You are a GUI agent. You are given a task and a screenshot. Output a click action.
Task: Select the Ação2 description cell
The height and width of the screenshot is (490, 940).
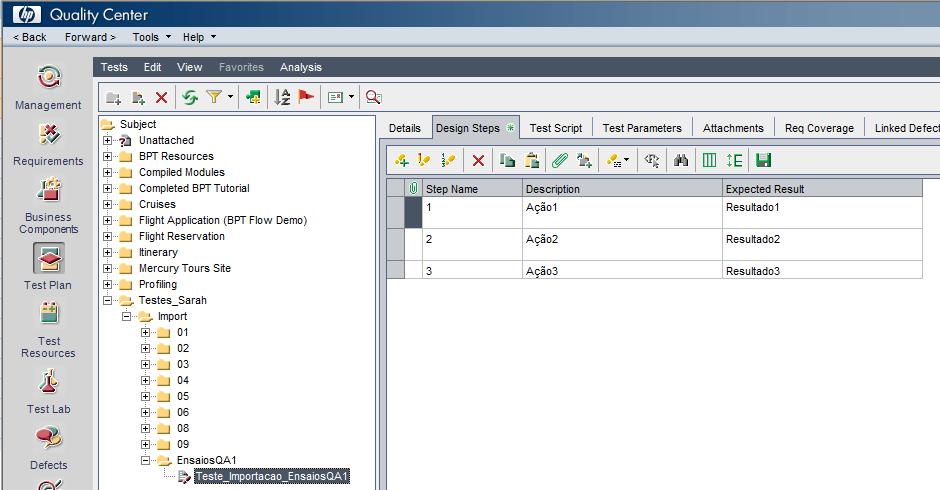click(622, 244)
